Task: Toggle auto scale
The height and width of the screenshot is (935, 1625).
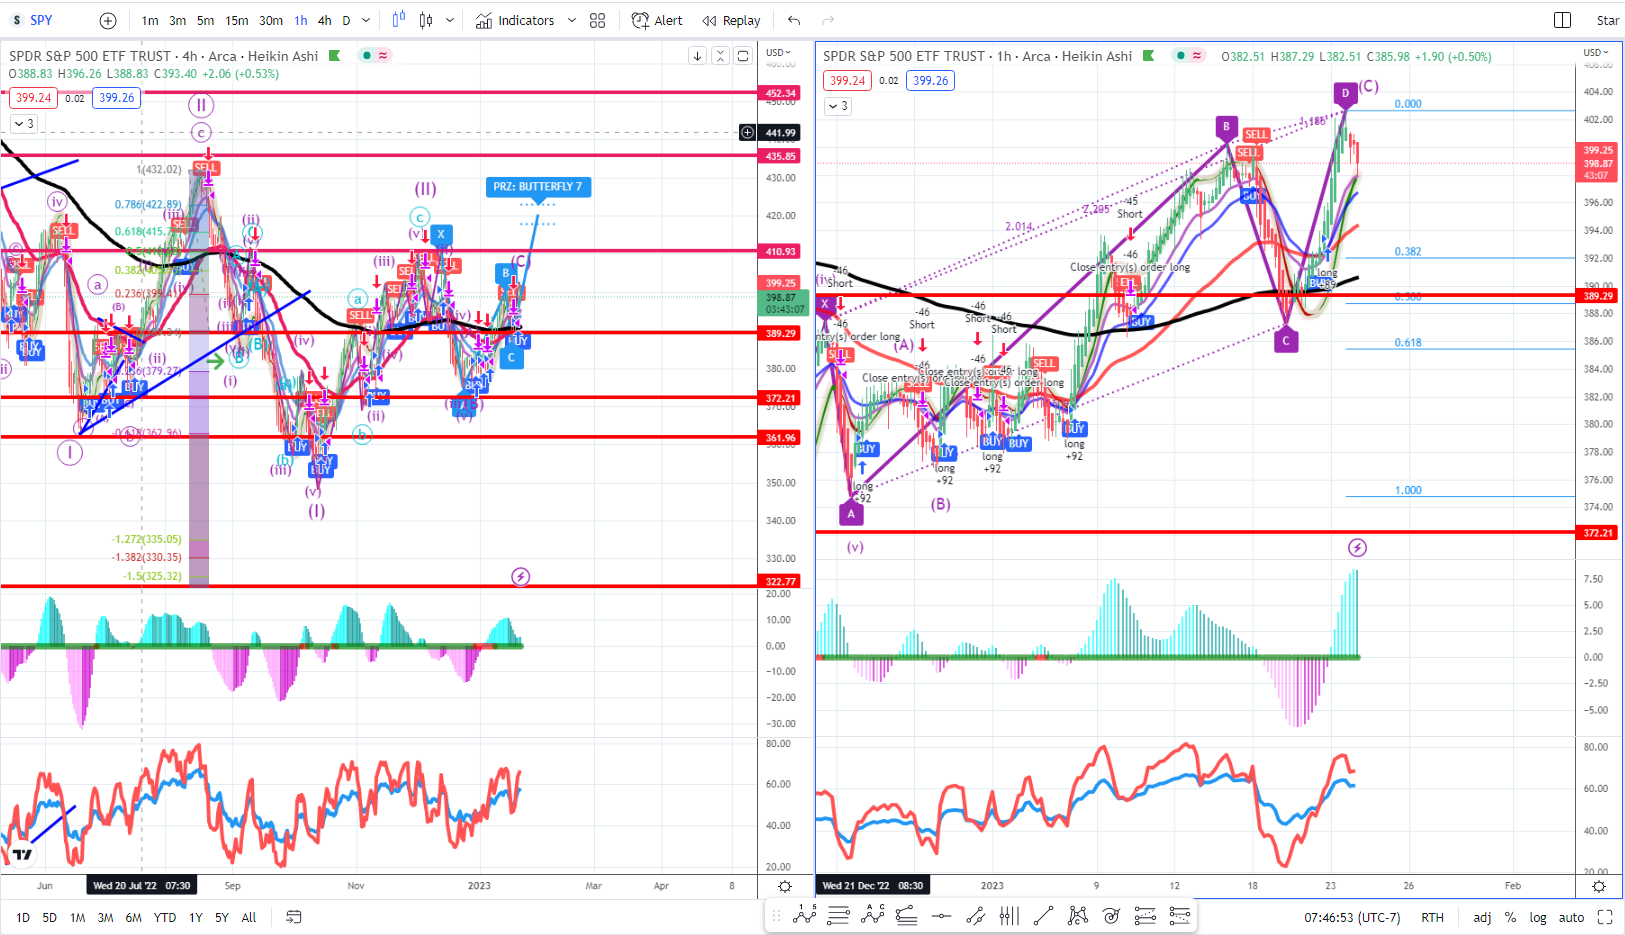Action: (x=1571, y=917)
